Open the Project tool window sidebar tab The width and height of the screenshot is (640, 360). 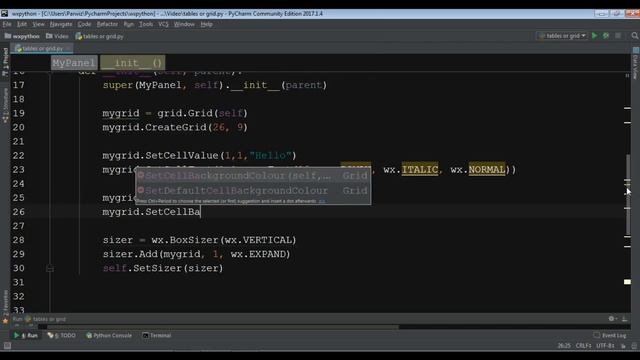coord(5,61)
